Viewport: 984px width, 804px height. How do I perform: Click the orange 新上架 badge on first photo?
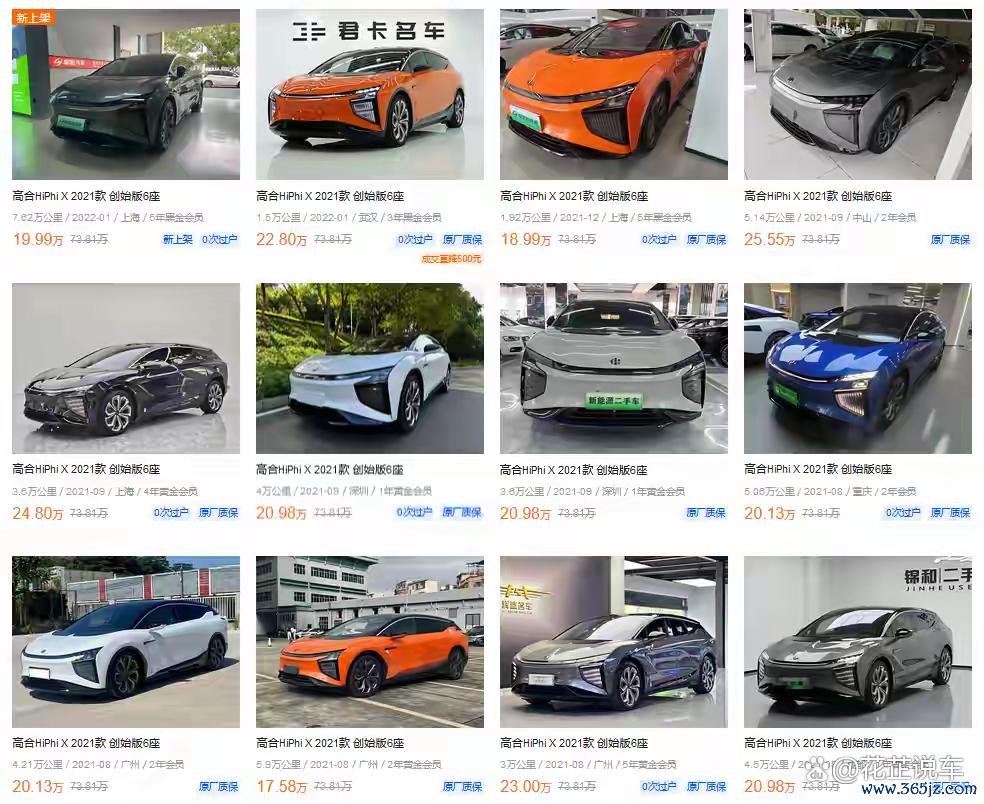tap(34, 17)
